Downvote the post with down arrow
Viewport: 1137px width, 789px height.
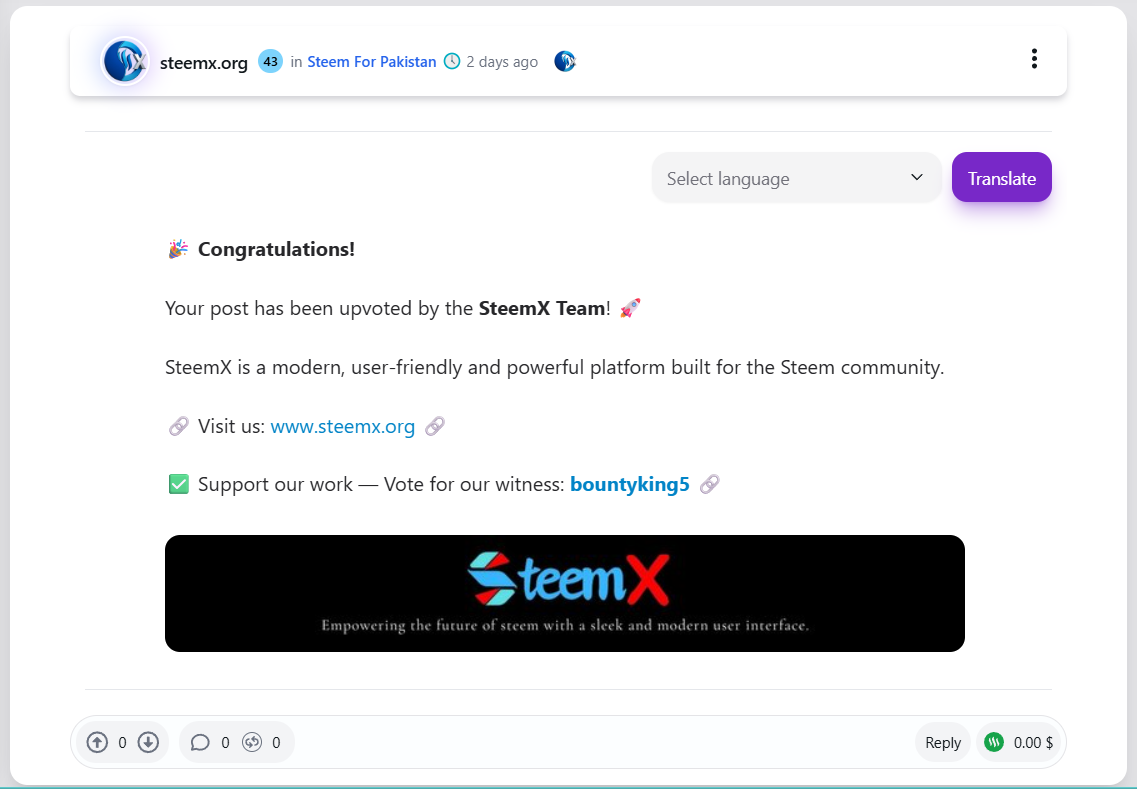coord(148,743)
